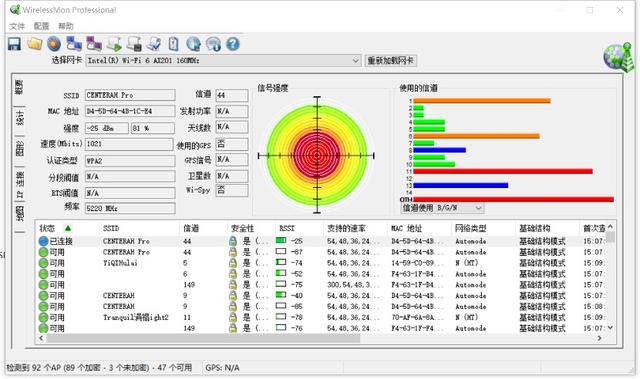This screenshot has height=379, width=640.
Task: Open the 文件 menu
Action: tap(17, 27)
